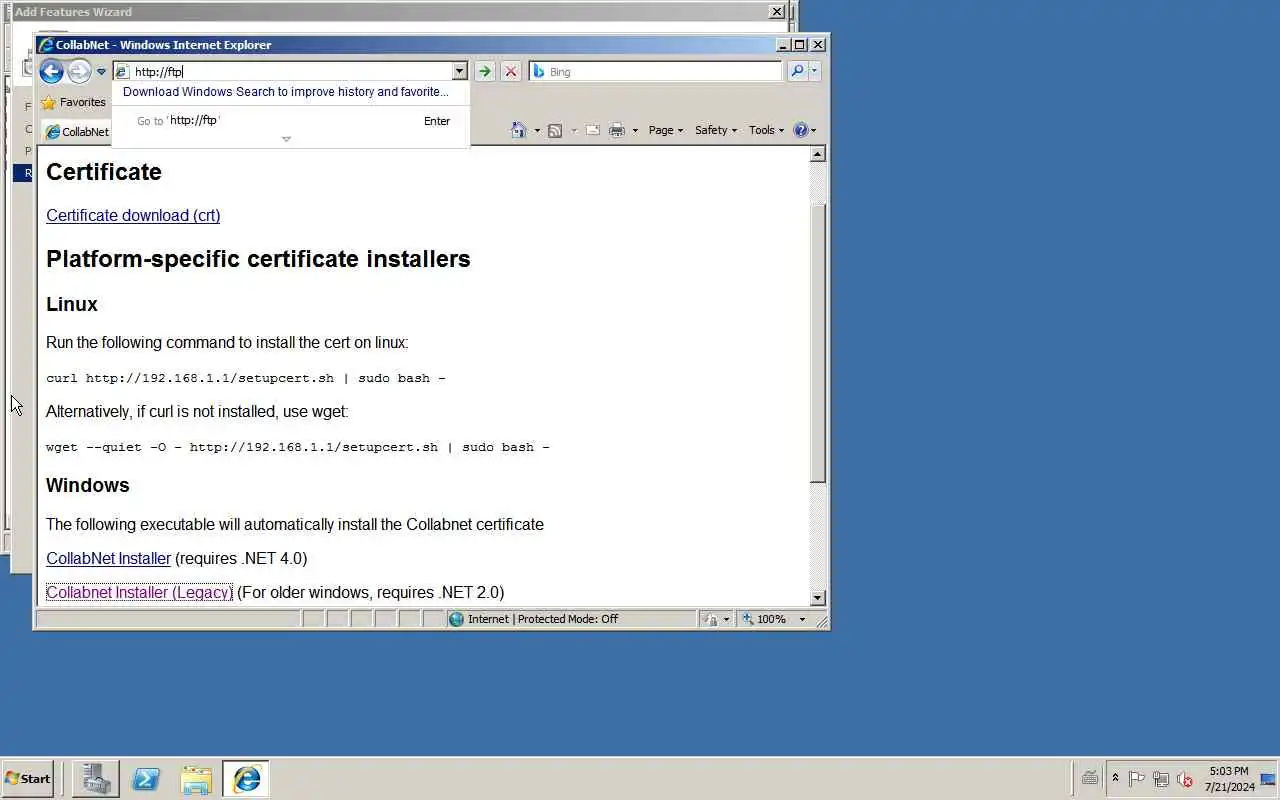Click the Action Center flag icon
The image size is (1280, 800).
click(1137, 779)
